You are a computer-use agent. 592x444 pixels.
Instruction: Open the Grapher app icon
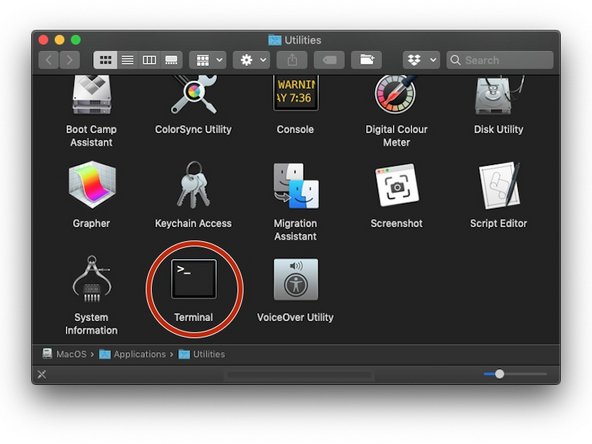92,185
